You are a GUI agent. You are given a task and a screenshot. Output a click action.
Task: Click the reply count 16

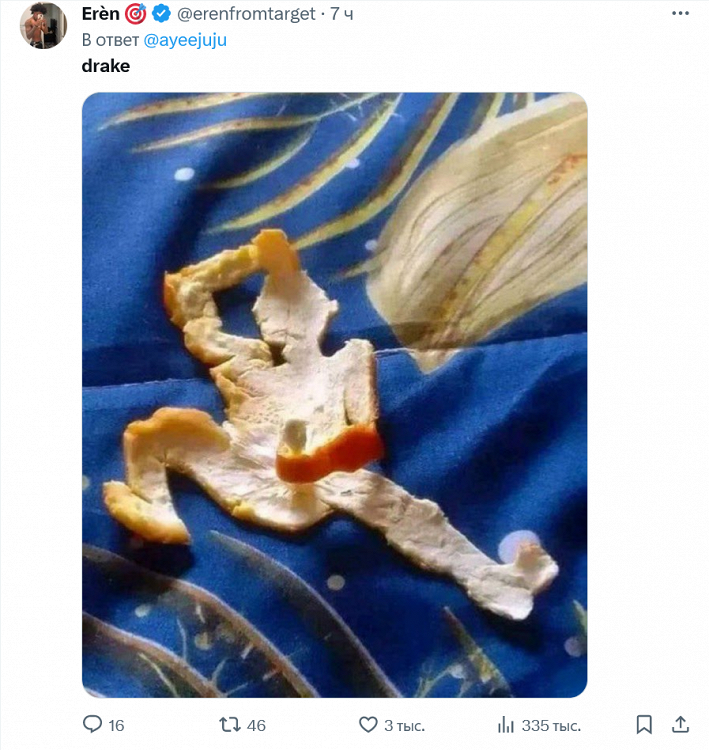(x=116, y=725)
